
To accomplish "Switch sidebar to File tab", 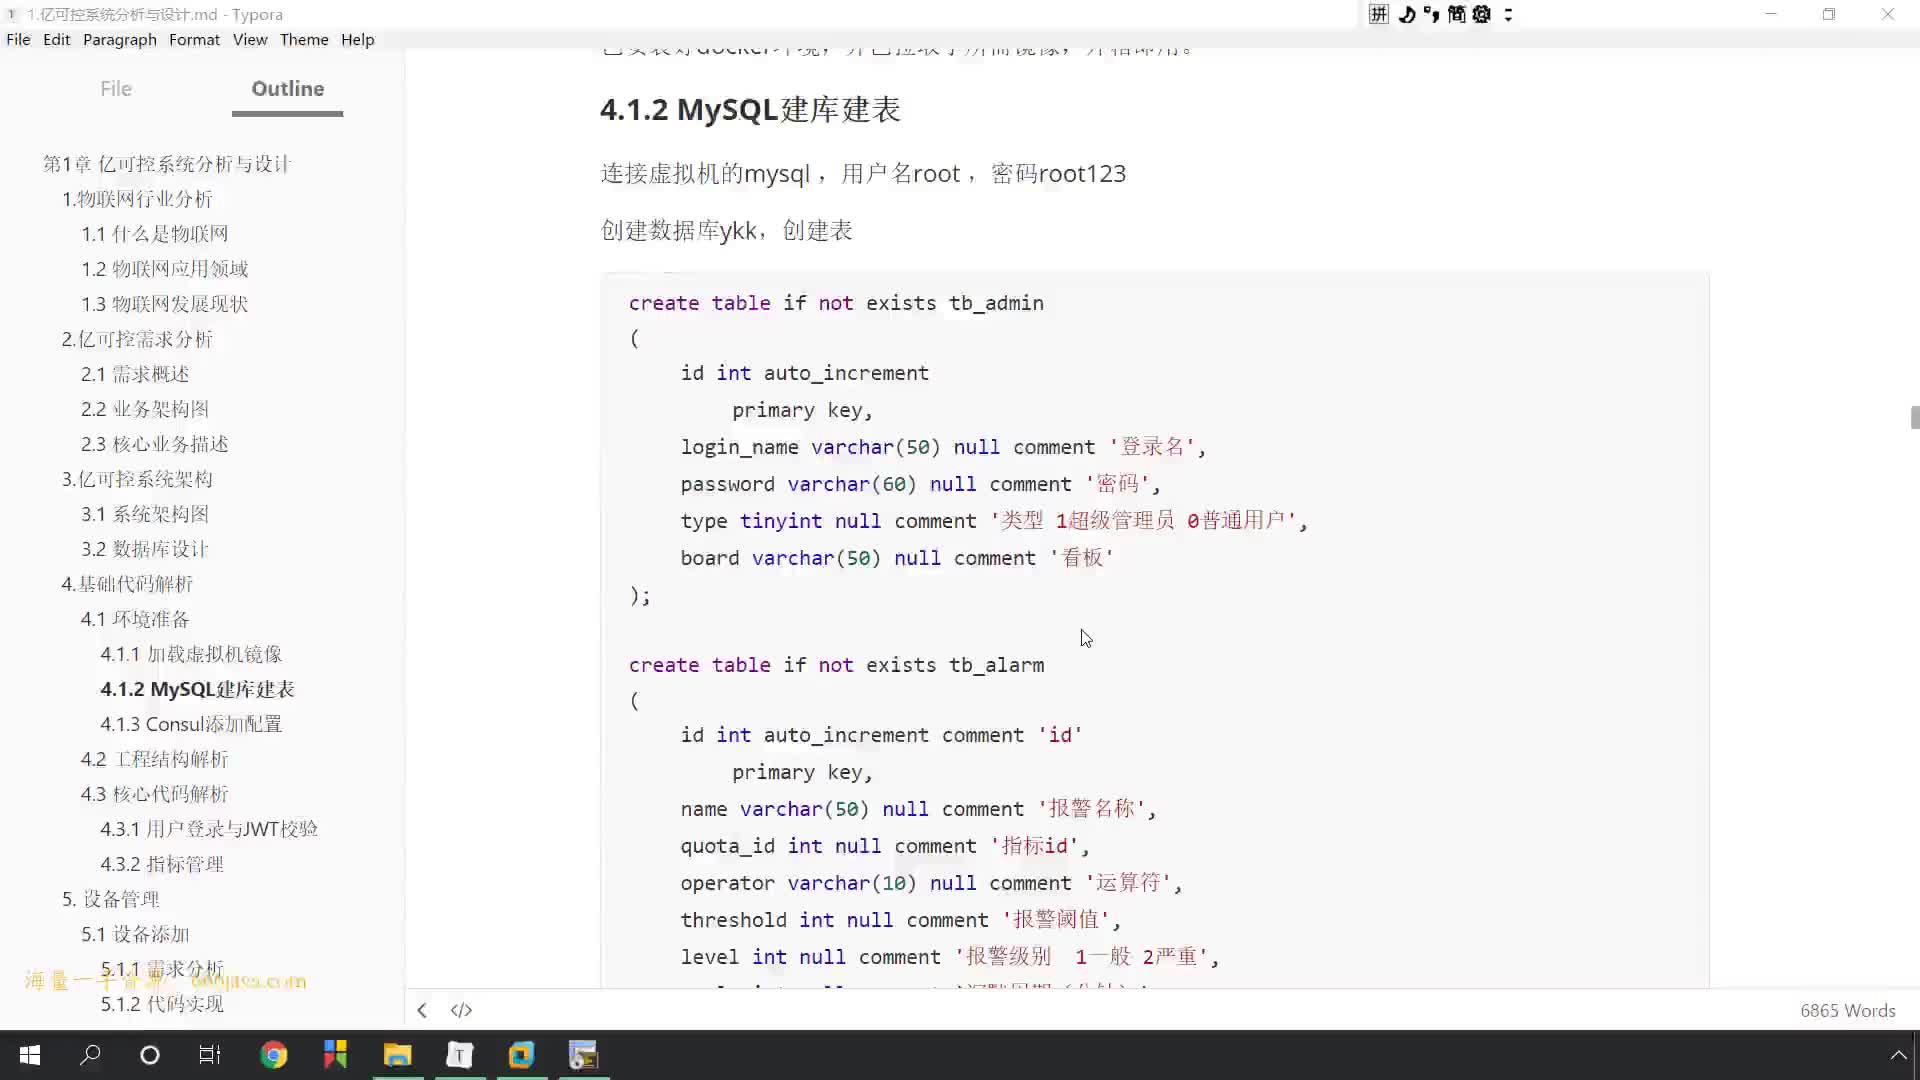I will [x=116, y=88].
